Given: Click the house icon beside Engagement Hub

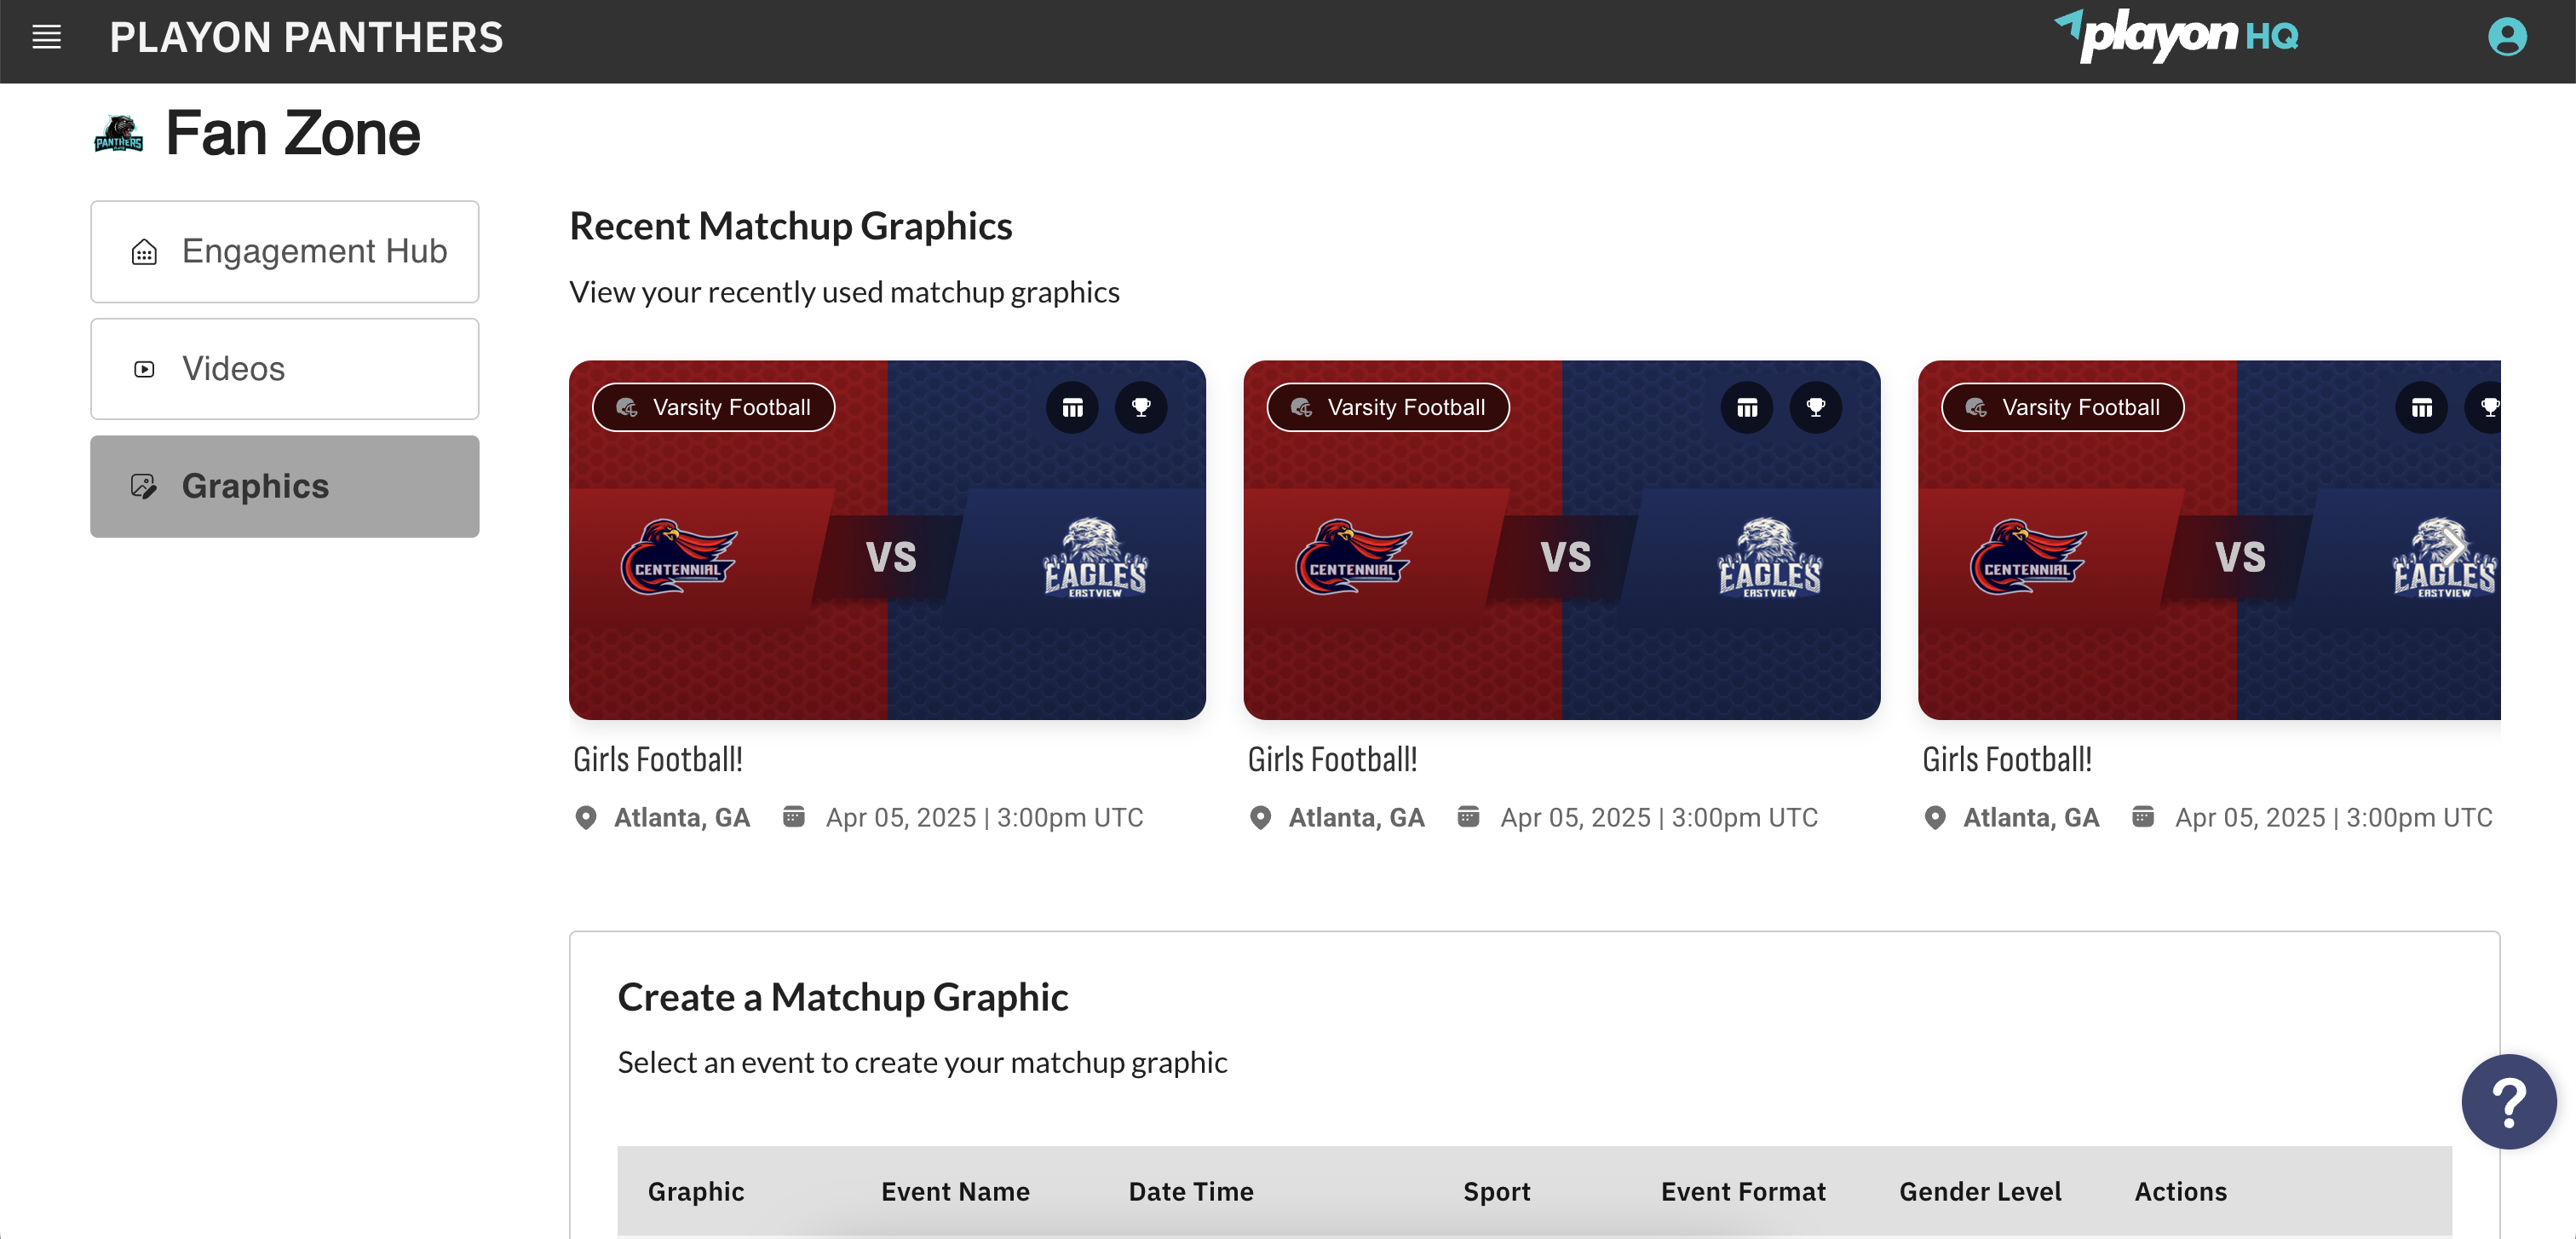Looking at the screenshot, I should pos(144,252).
